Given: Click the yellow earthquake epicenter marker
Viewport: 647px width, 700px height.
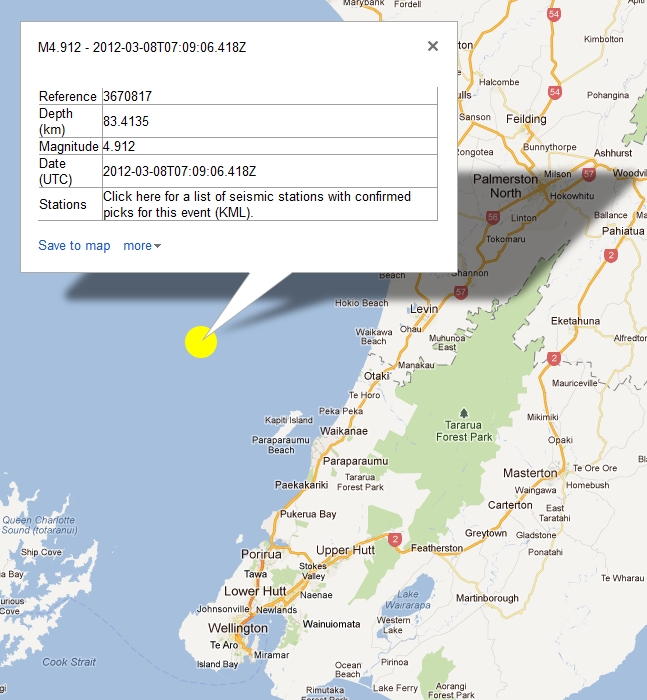Looking at the screenshot, I should pos(201,341).
